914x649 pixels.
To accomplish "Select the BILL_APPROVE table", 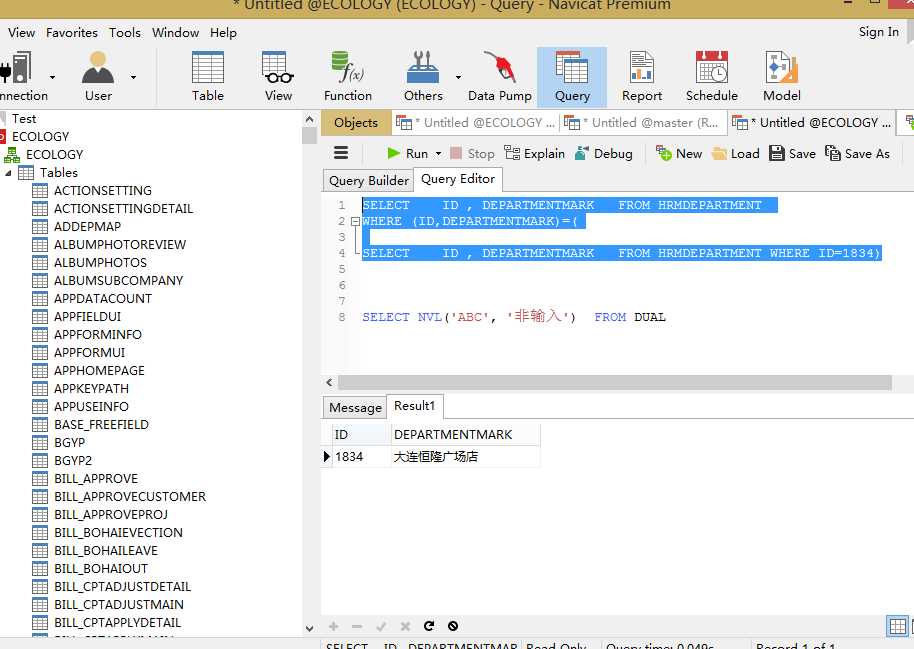I will pos(96,479).
